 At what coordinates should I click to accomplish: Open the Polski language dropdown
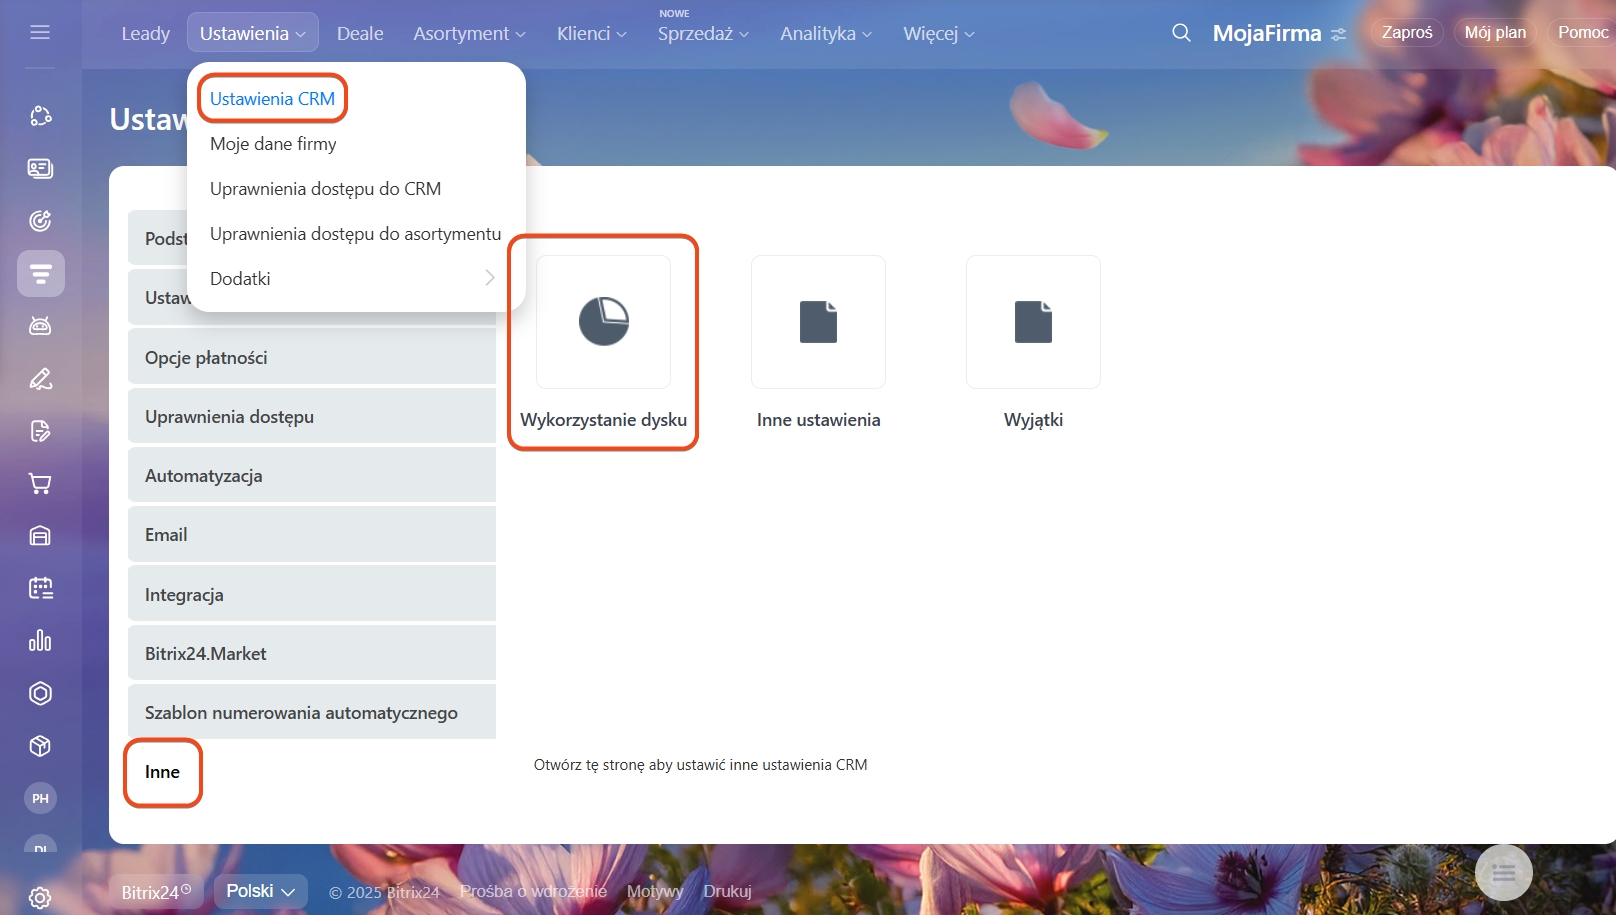(260, 891)
